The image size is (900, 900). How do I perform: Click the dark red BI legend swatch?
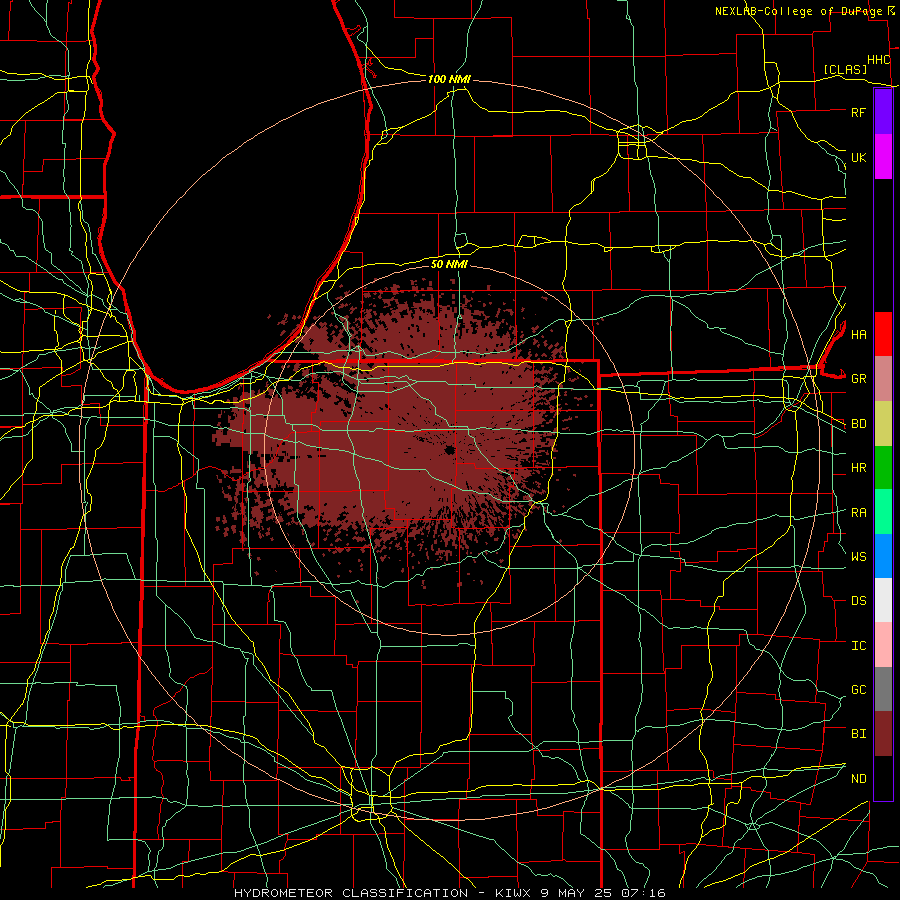click(883, 734)
